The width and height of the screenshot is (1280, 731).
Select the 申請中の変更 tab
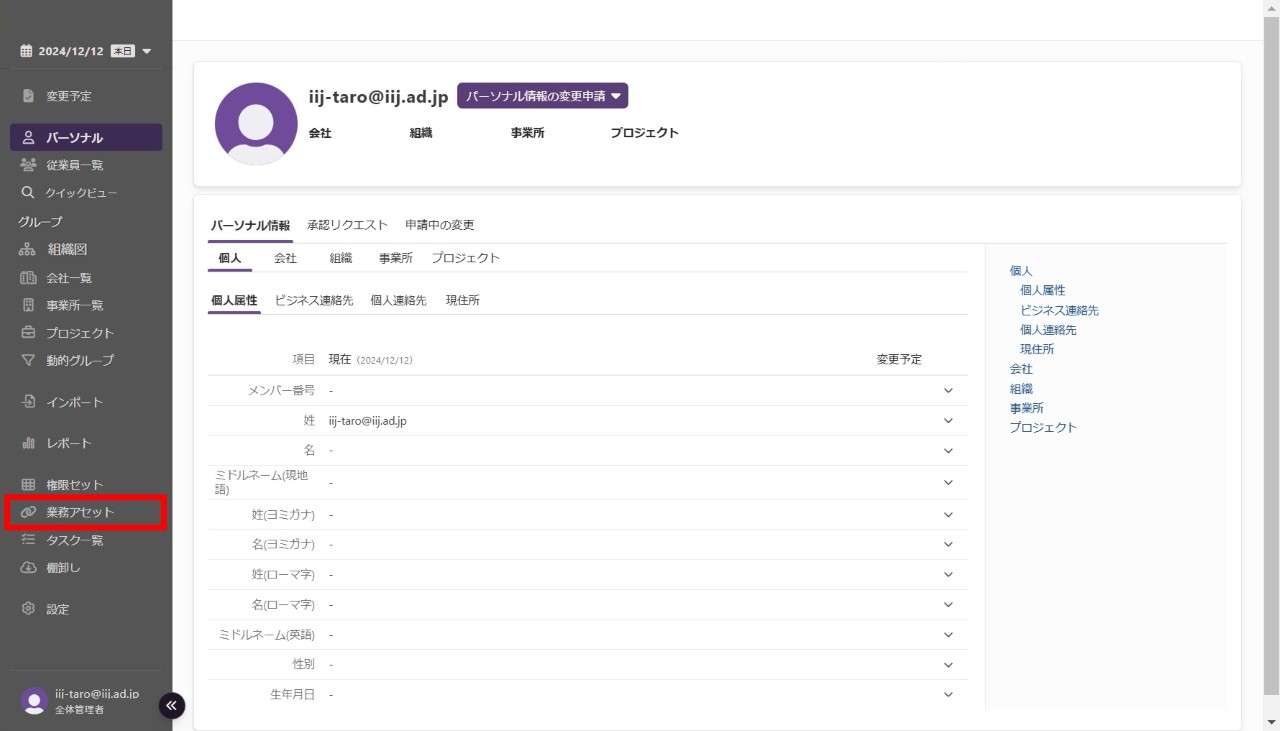tap(439, 225)
